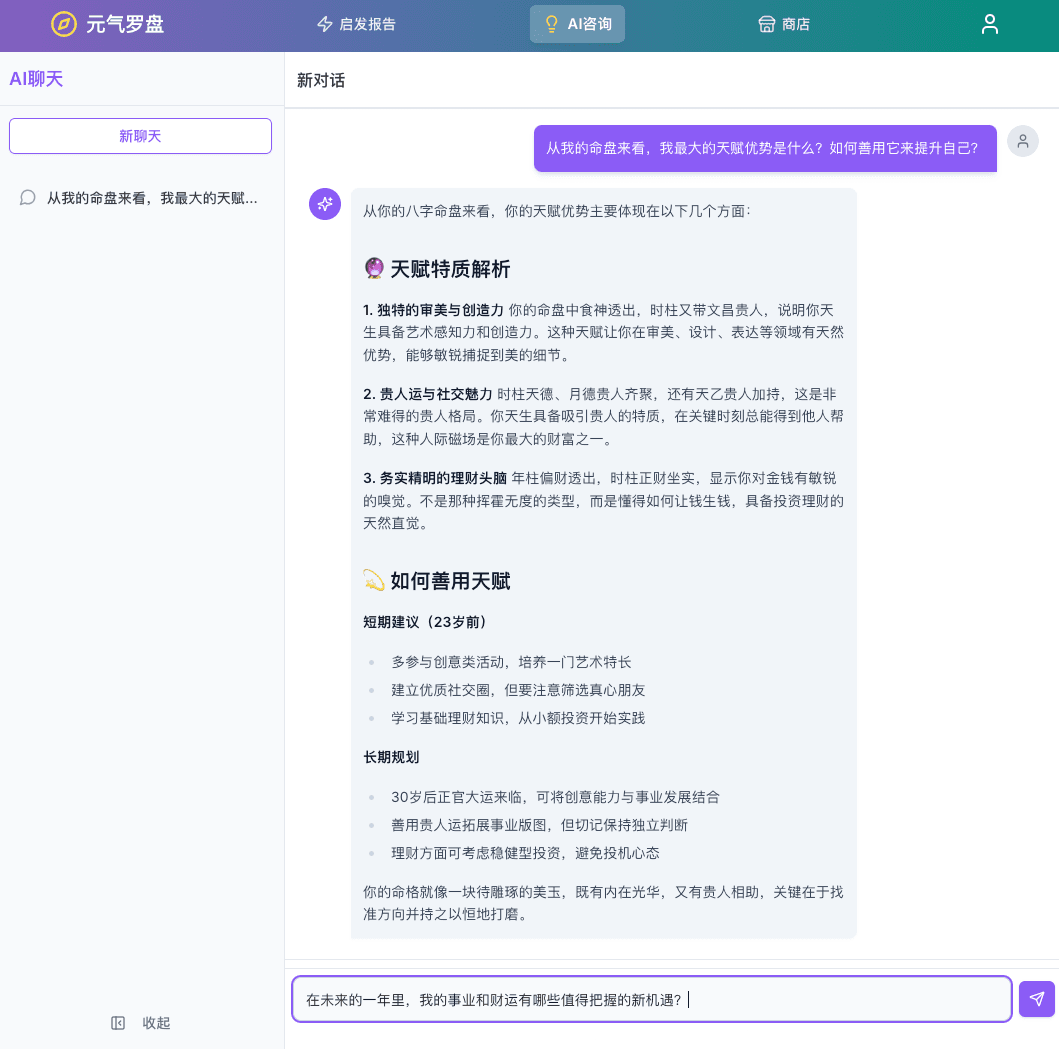Click the AI聊天 panel heading
Image resolution: width=1059 pixels, height=1049 pixels.
[x=36, y=78]
